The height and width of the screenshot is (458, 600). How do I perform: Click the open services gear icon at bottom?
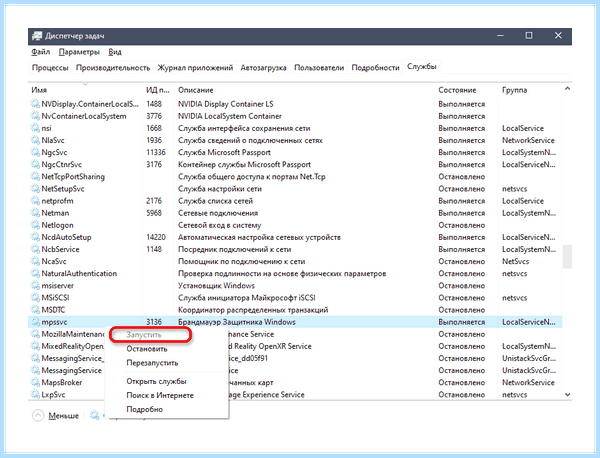[95, 415]
